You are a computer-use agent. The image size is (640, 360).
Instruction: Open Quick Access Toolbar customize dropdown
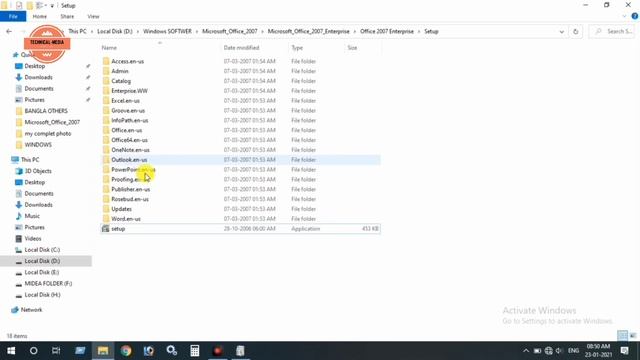52,6
